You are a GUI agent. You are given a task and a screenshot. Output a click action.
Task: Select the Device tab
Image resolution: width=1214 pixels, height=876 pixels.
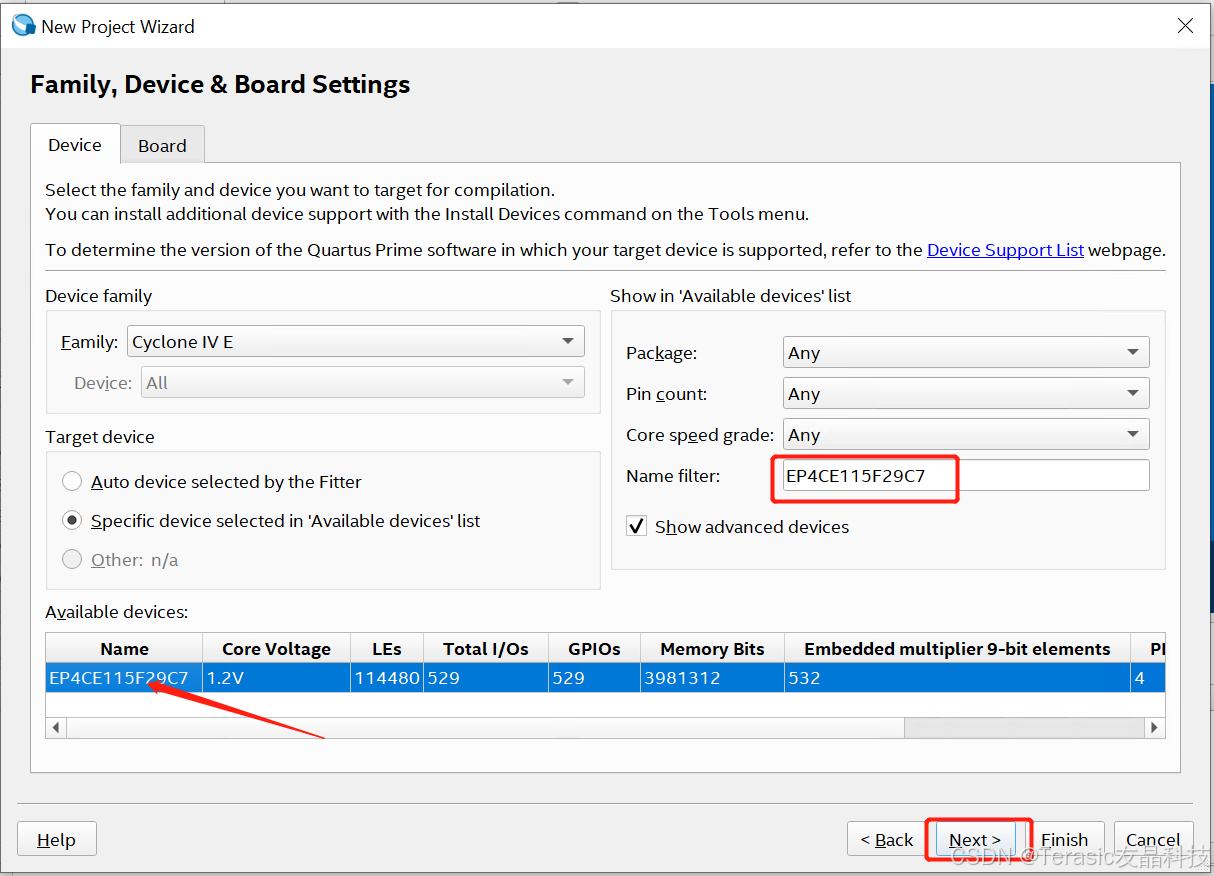pyautogui.click(x=75, y=144)
